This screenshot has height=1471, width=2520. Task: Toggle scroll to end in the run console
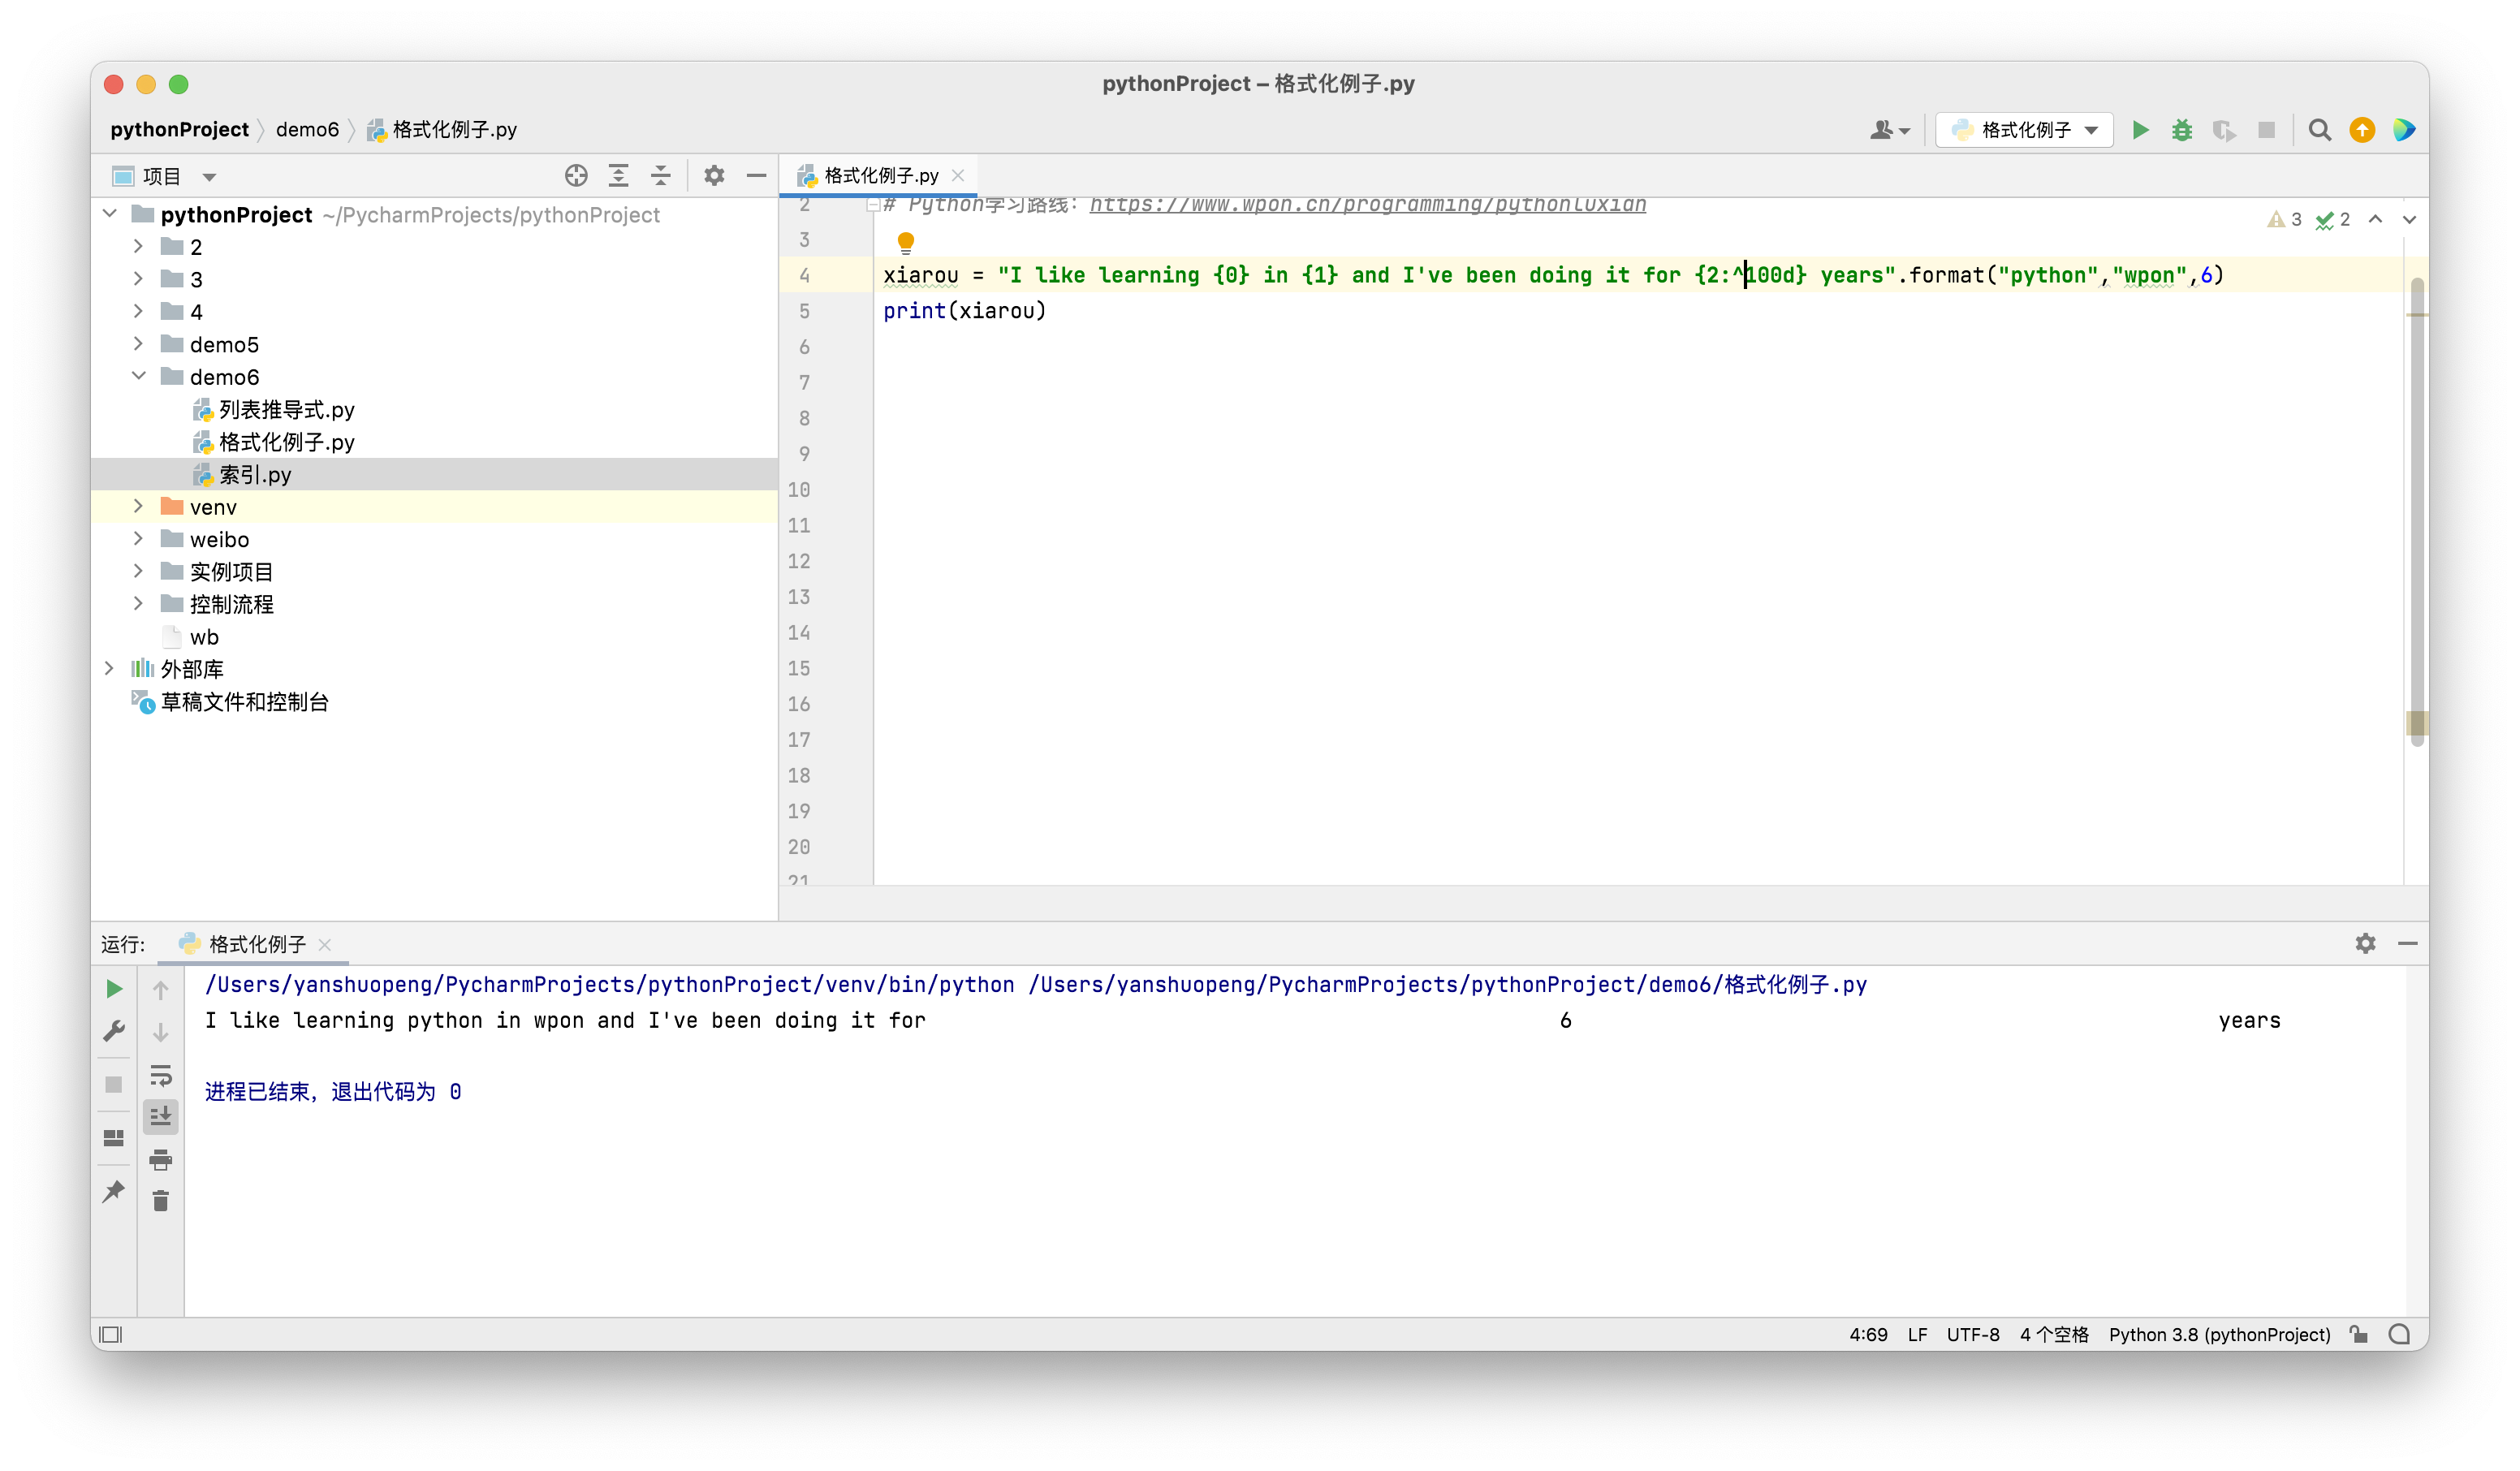coord(161,1116)
